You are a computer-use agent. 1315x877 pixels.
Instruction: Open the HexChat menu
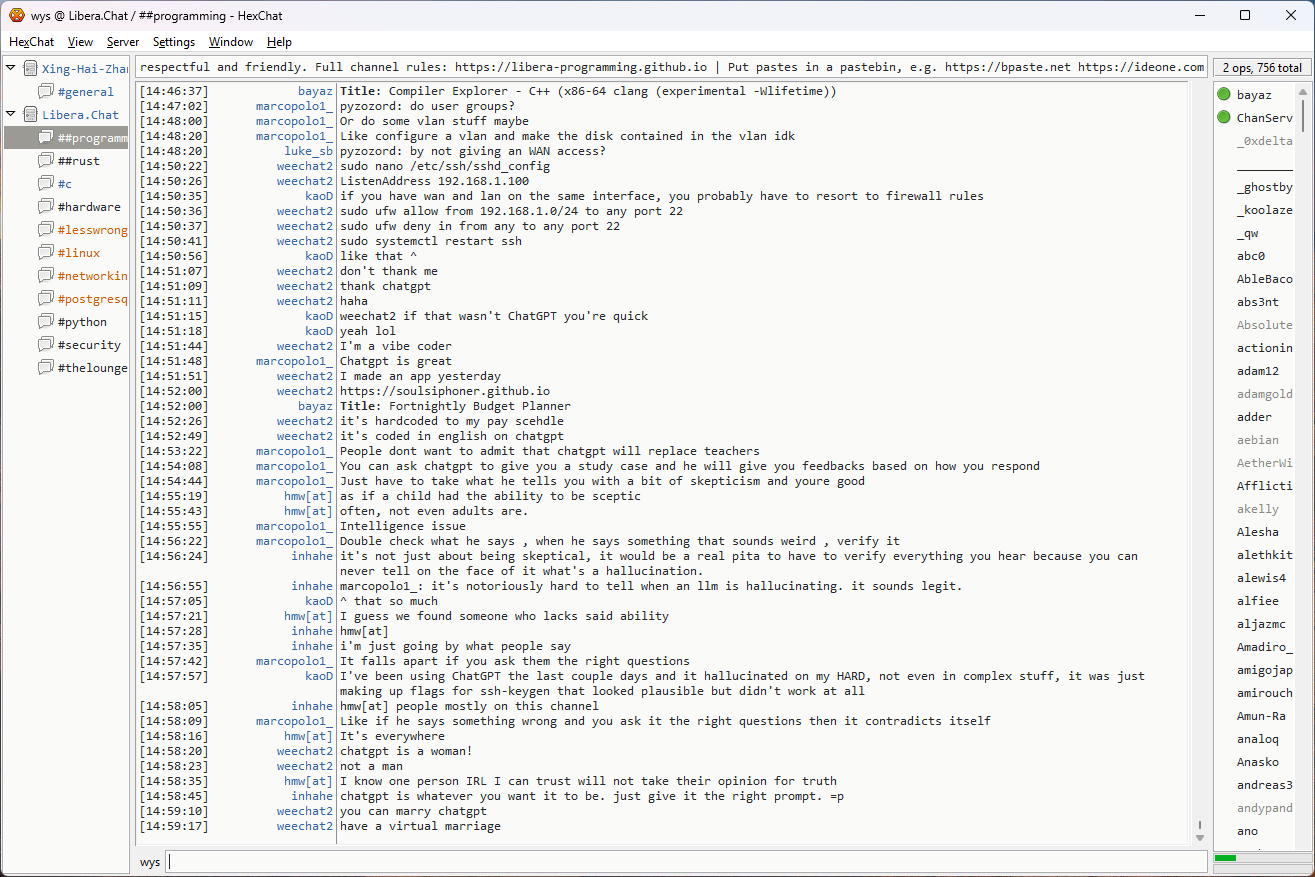pyautogui.click(x=31, y=42)
